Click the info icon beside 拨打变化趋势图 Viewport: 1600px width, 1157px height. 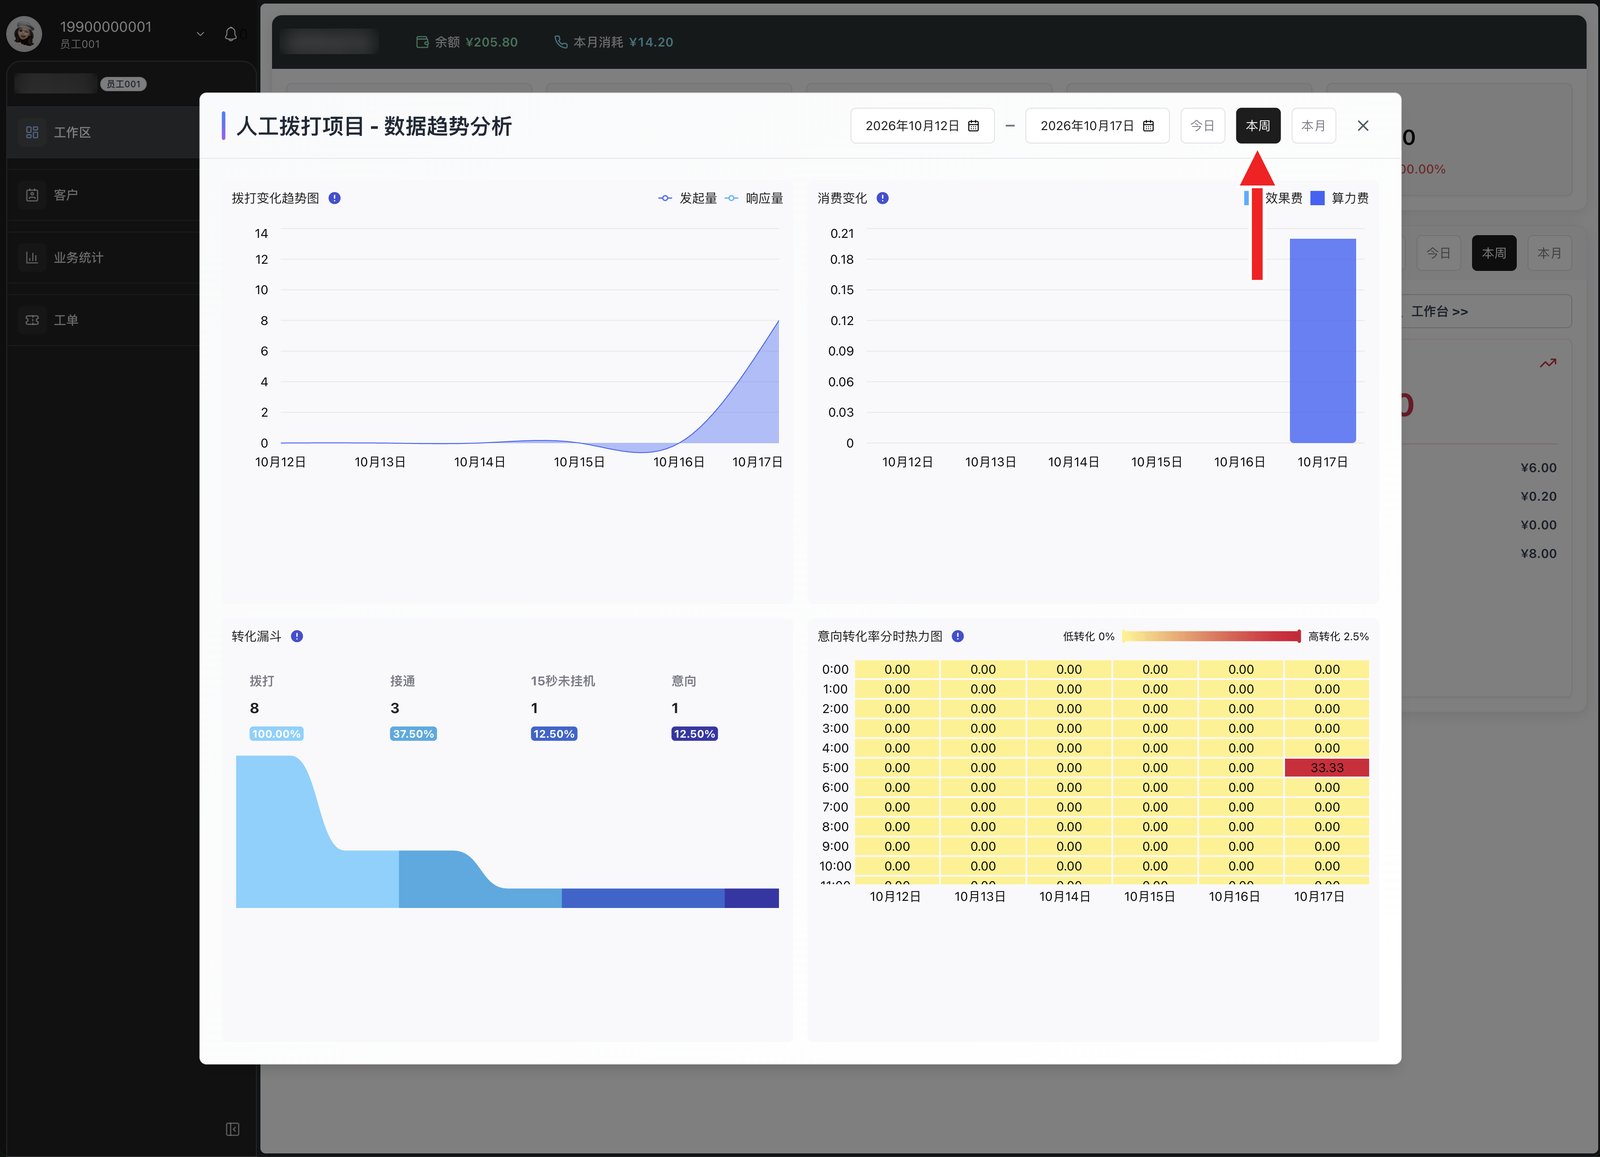pyautogui.click(x=335, y=198)
